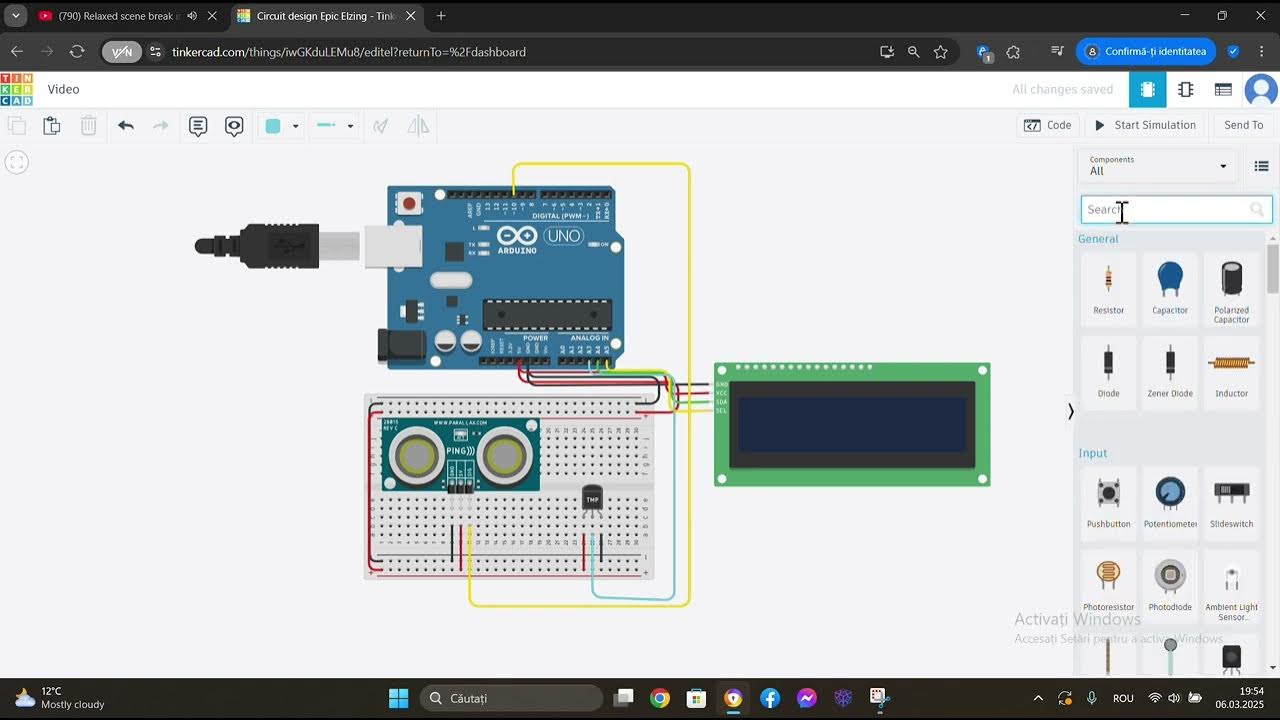1280x720 pixels.
Task: Select the Resistor component
Action: (1108, 288)
